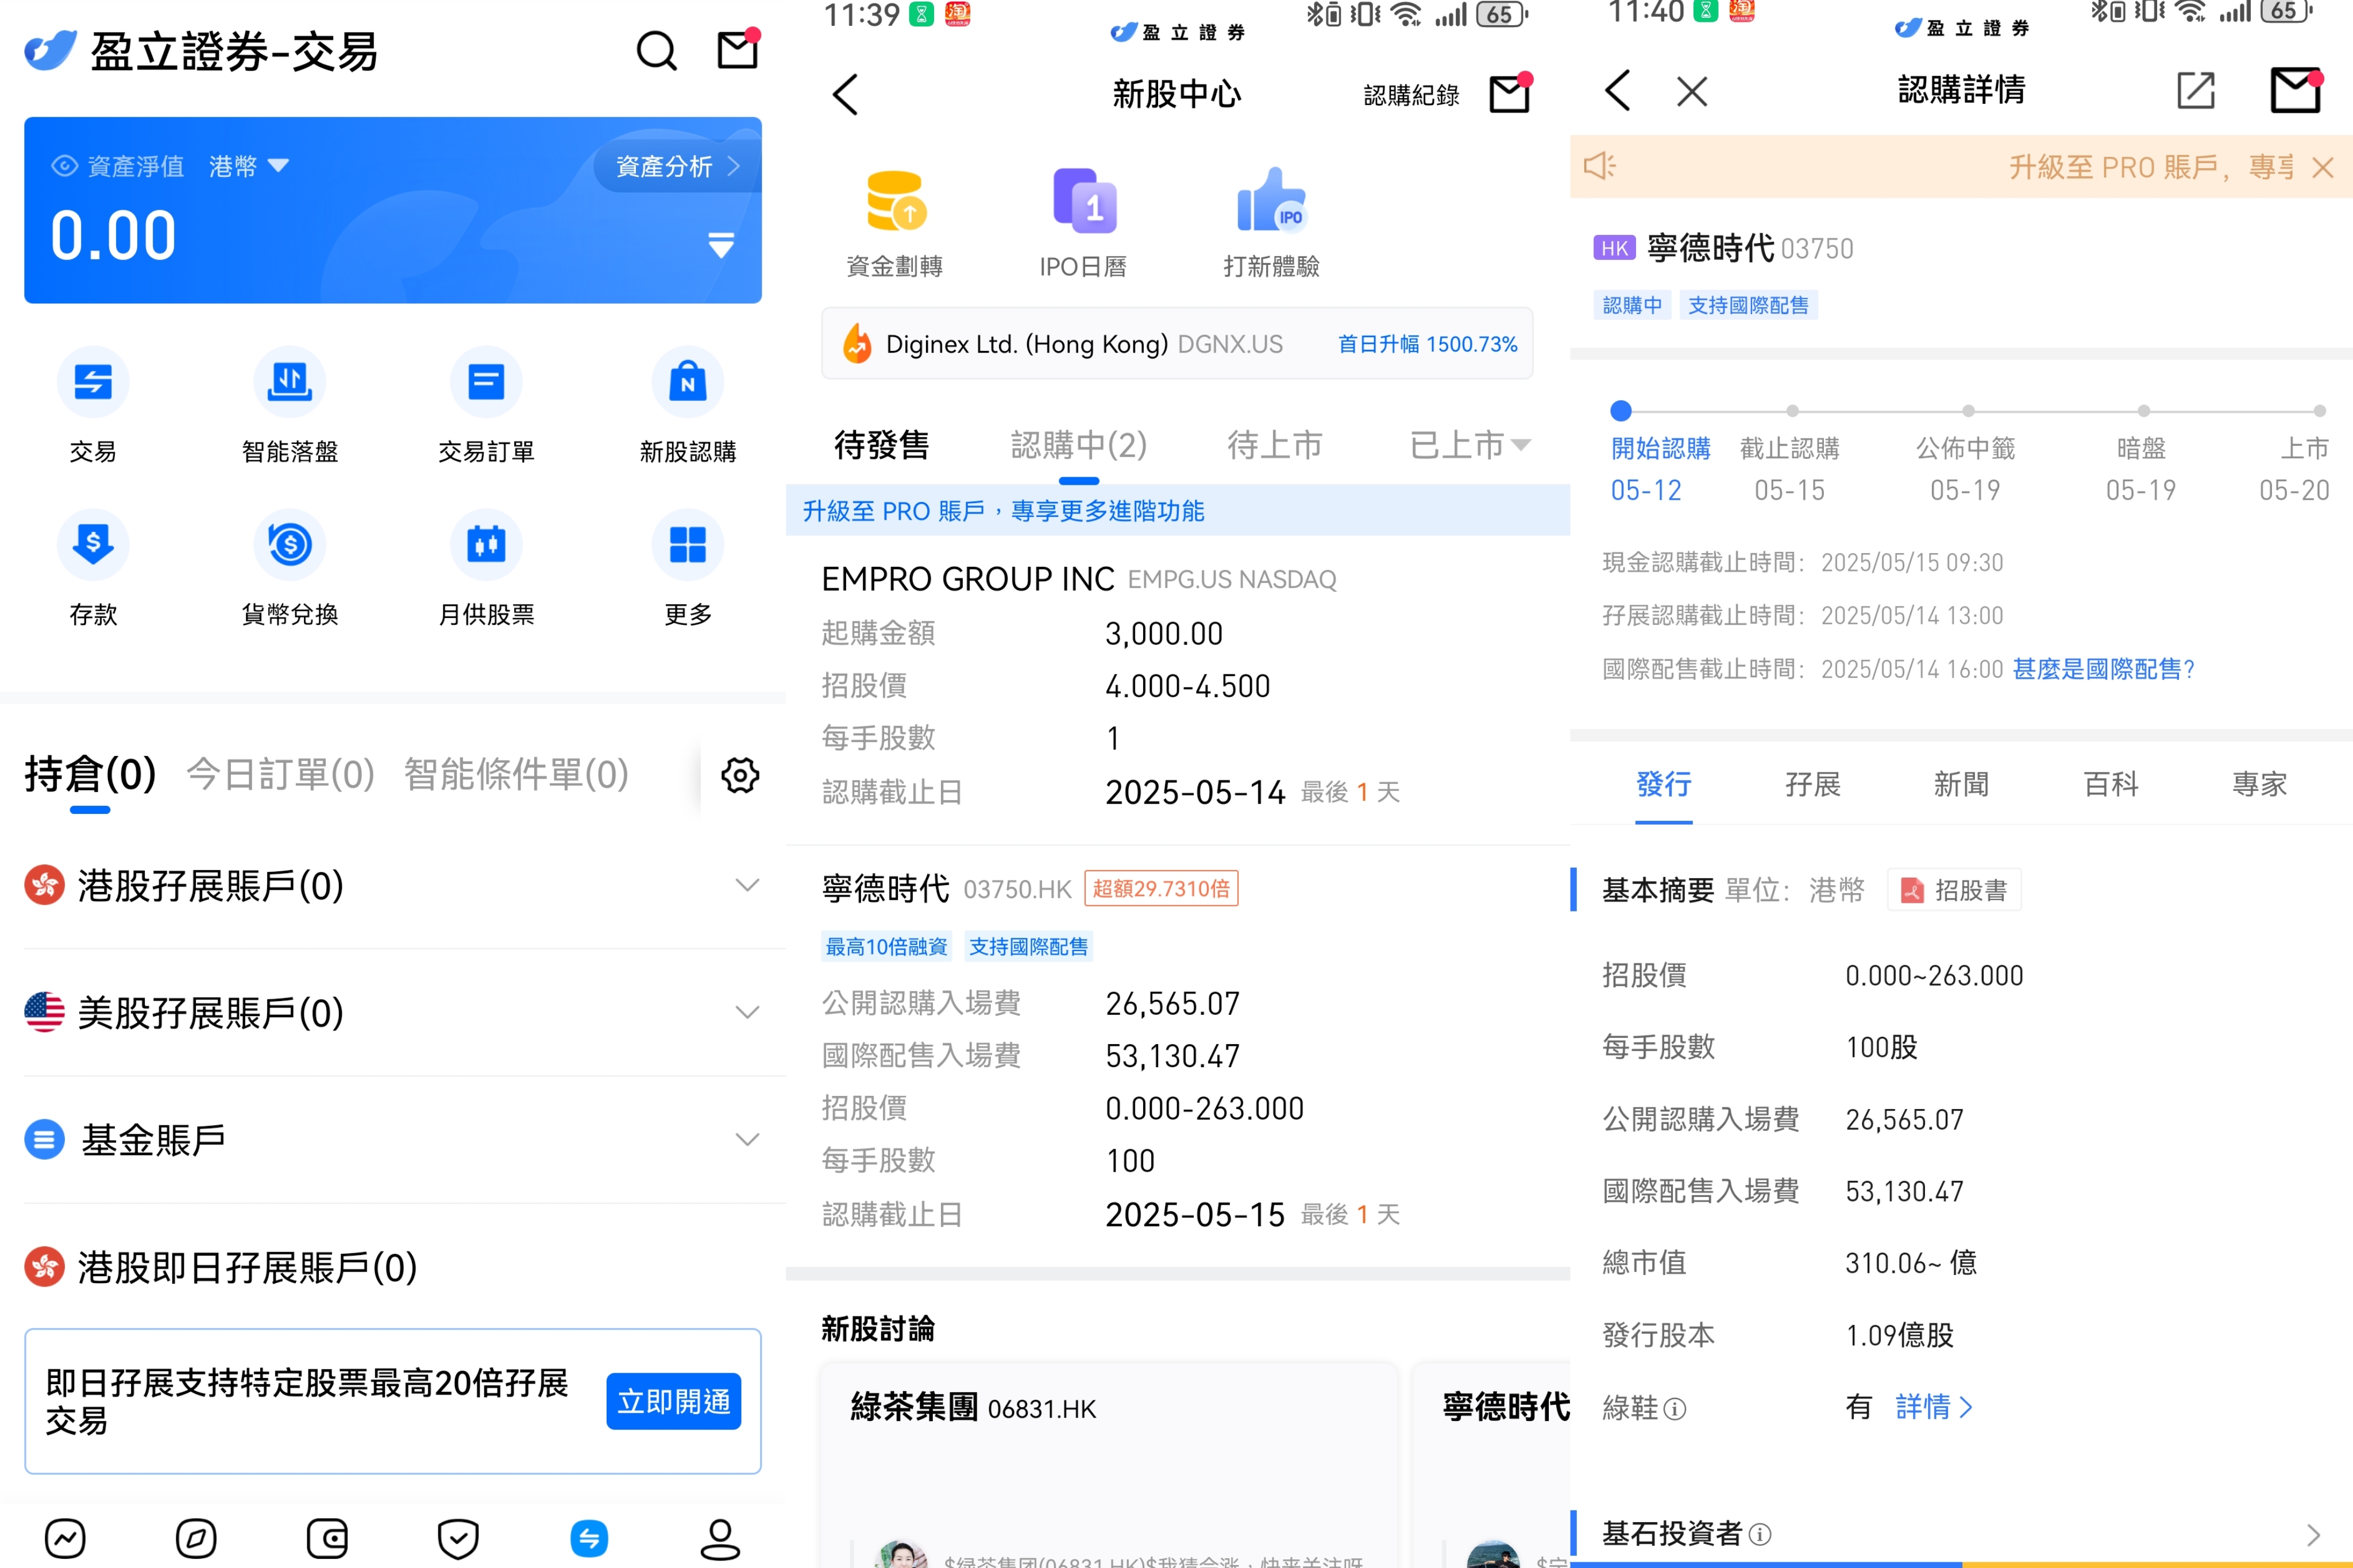Open 港幣 currency dropdown
Screen dimensions: 2353x1568
(x=249, y=166)
